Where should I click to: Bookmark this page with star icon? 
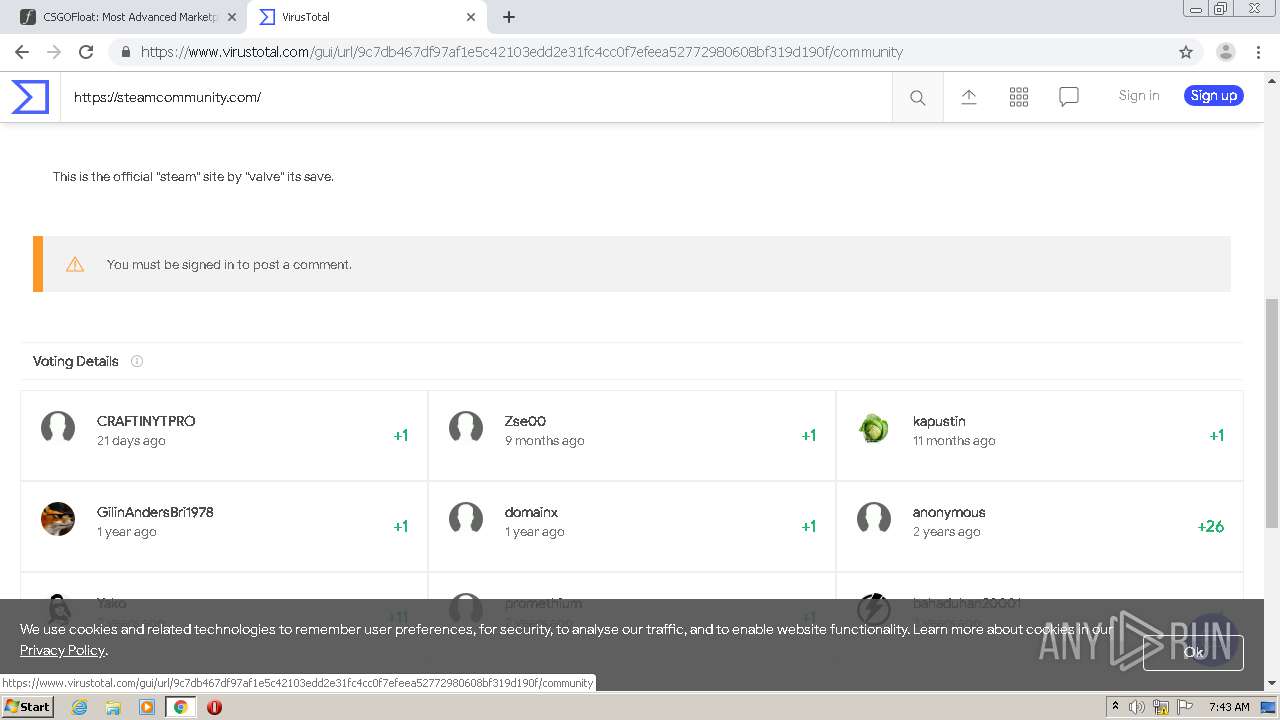pyautogui.click(x=1186, y=52)
